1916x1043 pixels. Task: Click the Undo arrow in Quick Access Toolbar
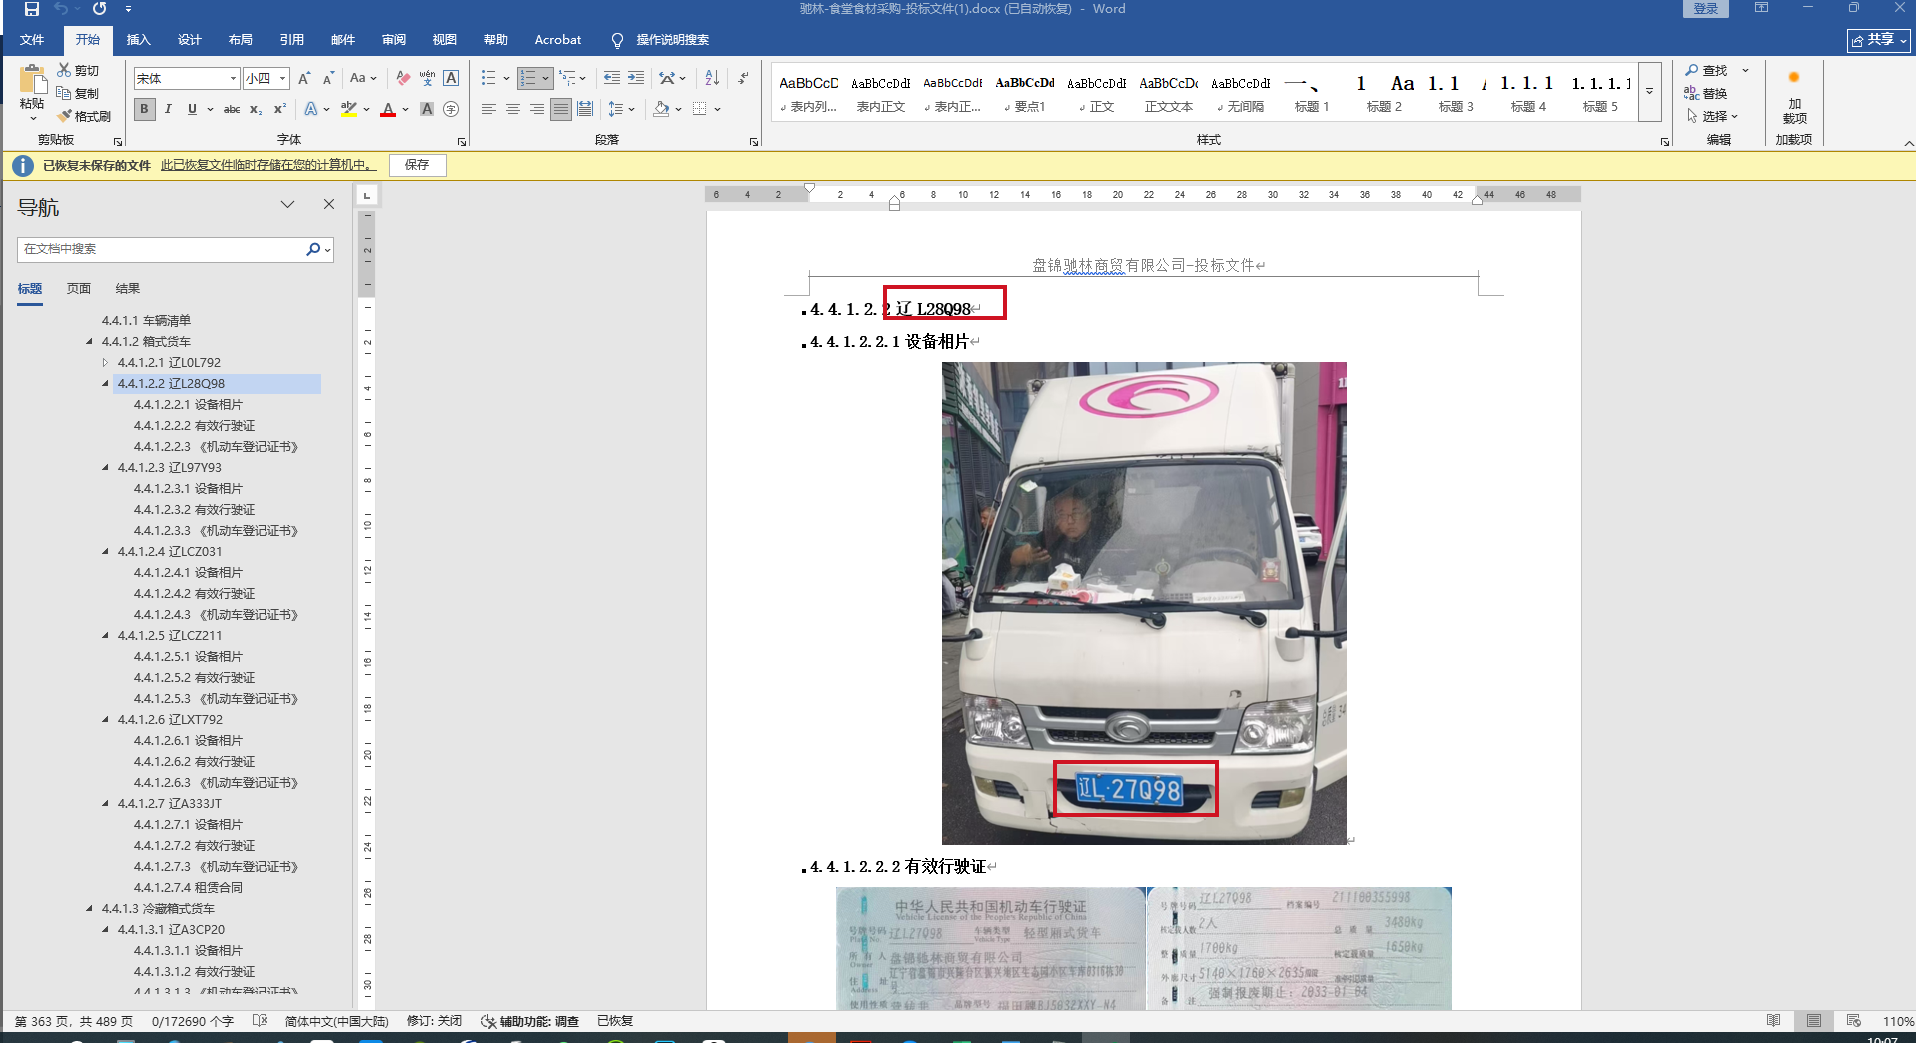point(61,9)
